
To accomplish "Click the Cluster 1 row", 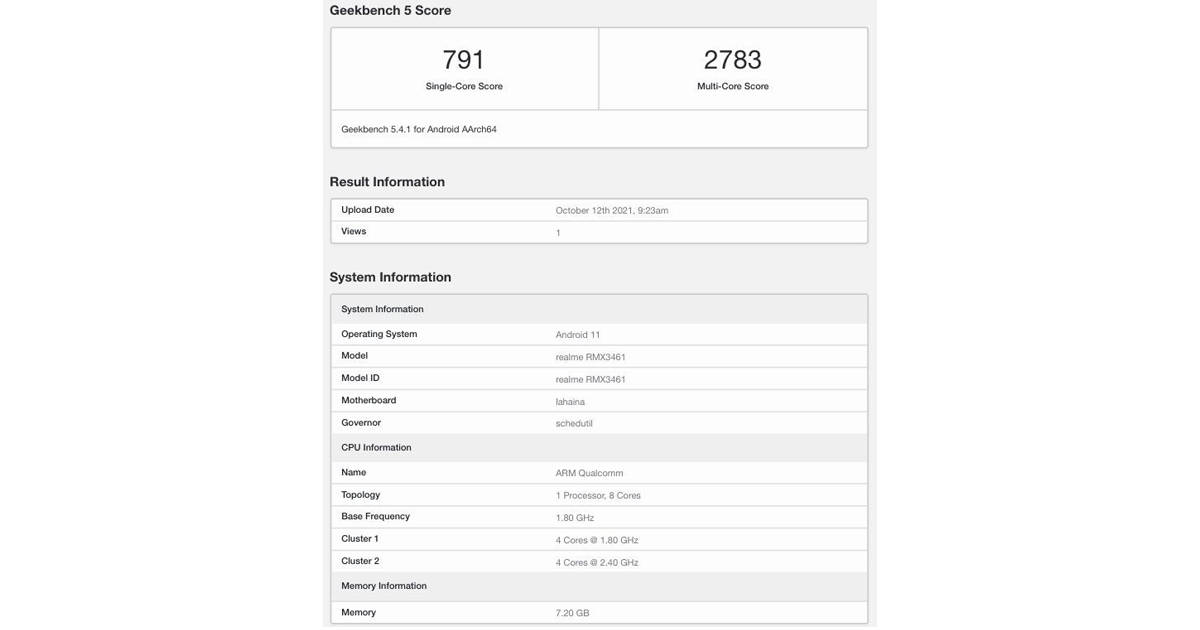I will (x=358, y=535).
